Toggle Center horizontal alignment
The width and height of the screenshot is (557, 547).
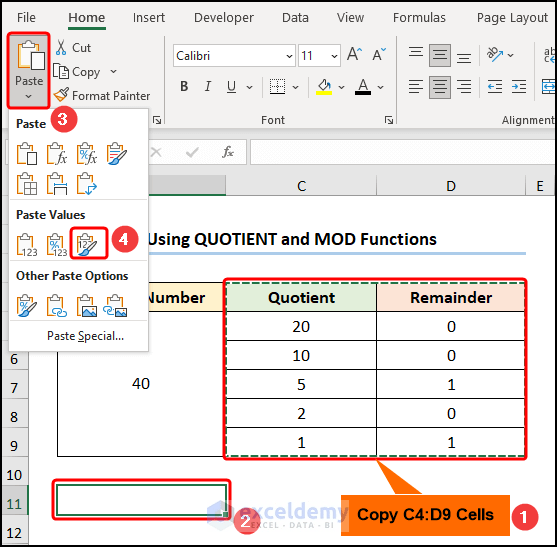coord(440,87)
